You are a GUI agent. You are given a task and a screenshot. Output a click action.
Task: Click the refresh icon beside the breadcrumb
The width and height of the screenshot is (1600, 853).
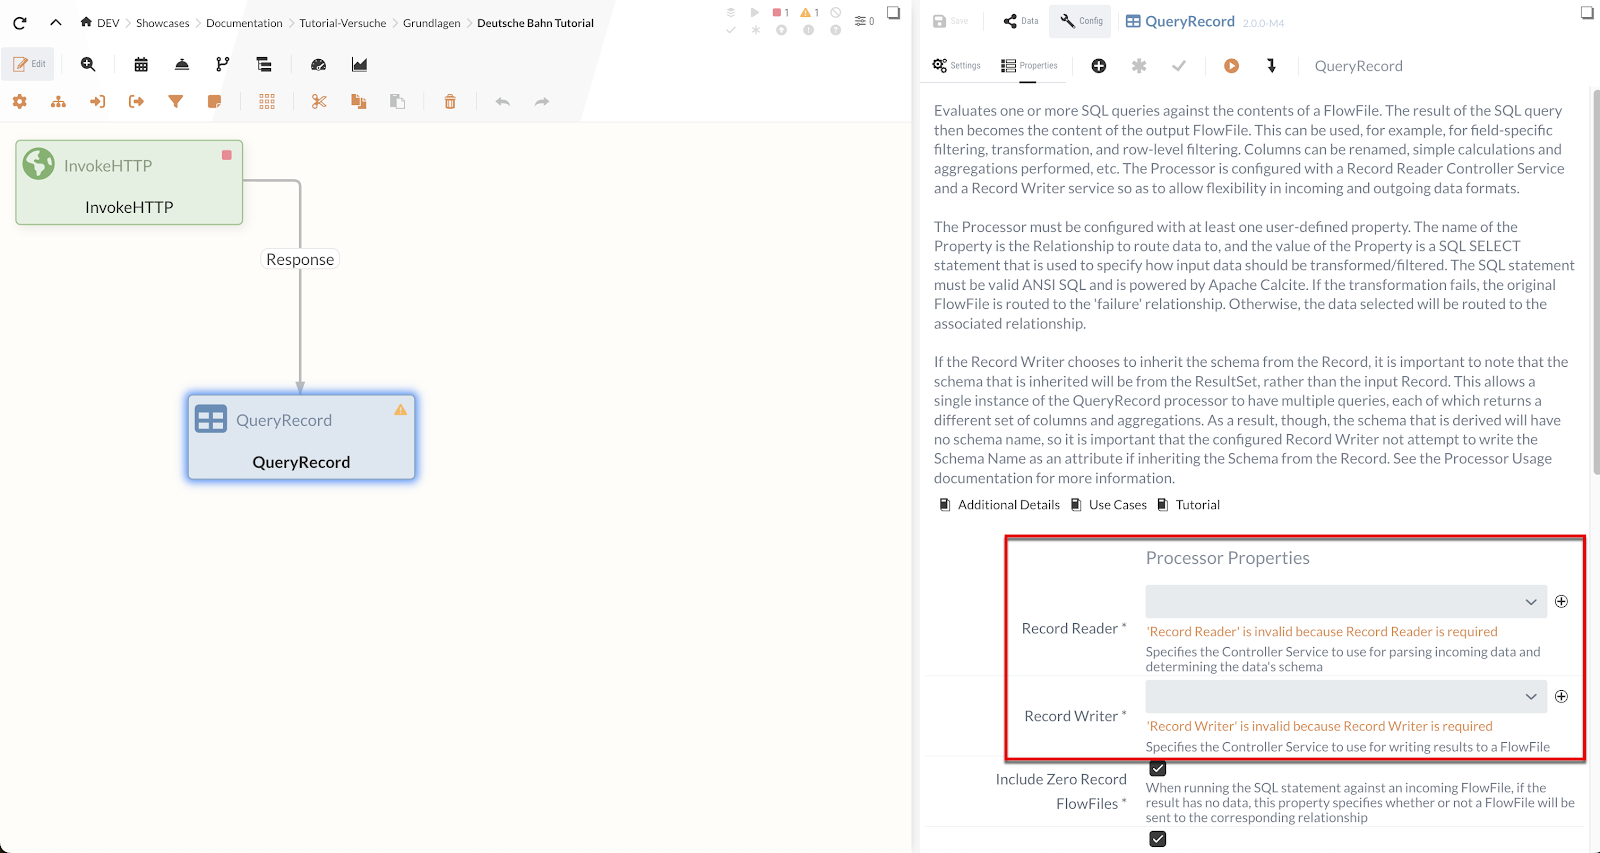[20, 22]
